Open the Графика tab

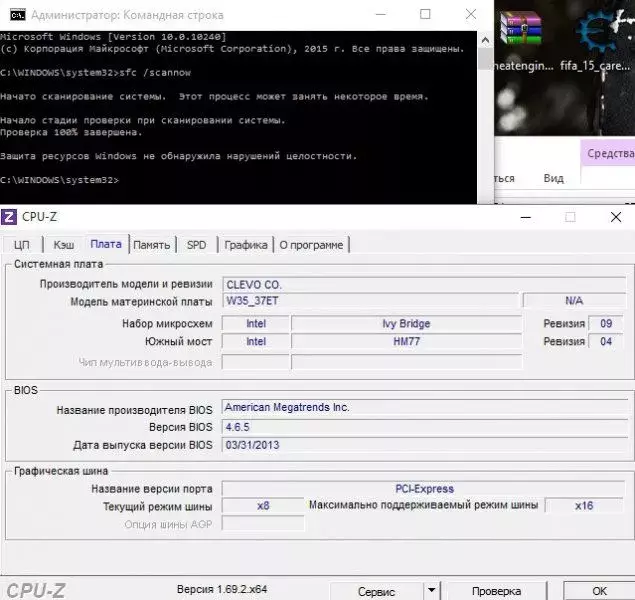point(246,245)
